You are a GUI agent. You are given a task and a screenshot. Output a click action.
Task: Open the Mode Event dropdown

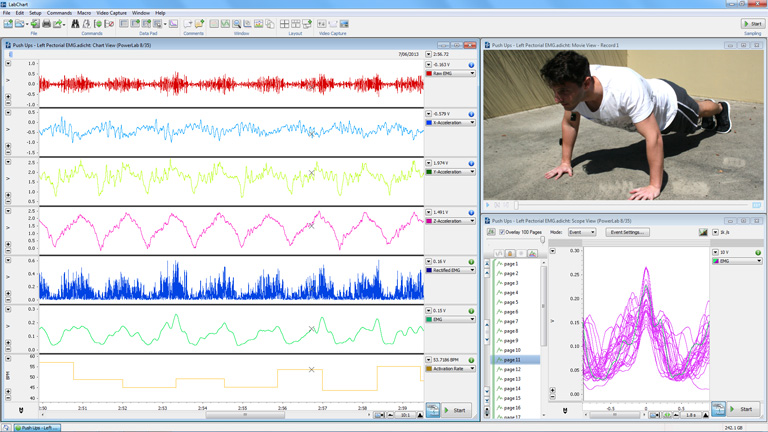(582, 232)
